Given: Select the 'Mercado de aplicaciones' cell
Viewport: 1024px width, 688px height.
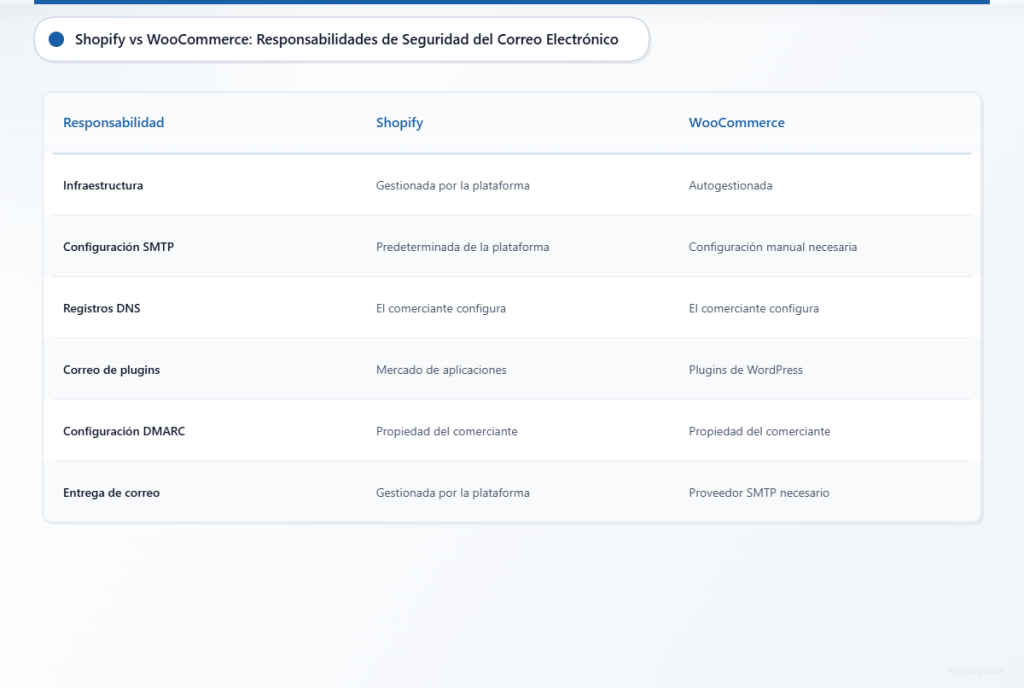Looking at the screenshot, I should pyautogui.click(x=441, y=369).
